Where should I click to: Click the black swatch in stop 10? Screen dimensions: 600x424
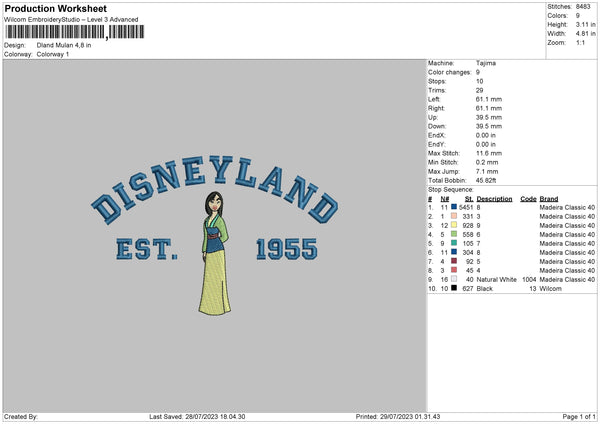[x=455, y=288]
